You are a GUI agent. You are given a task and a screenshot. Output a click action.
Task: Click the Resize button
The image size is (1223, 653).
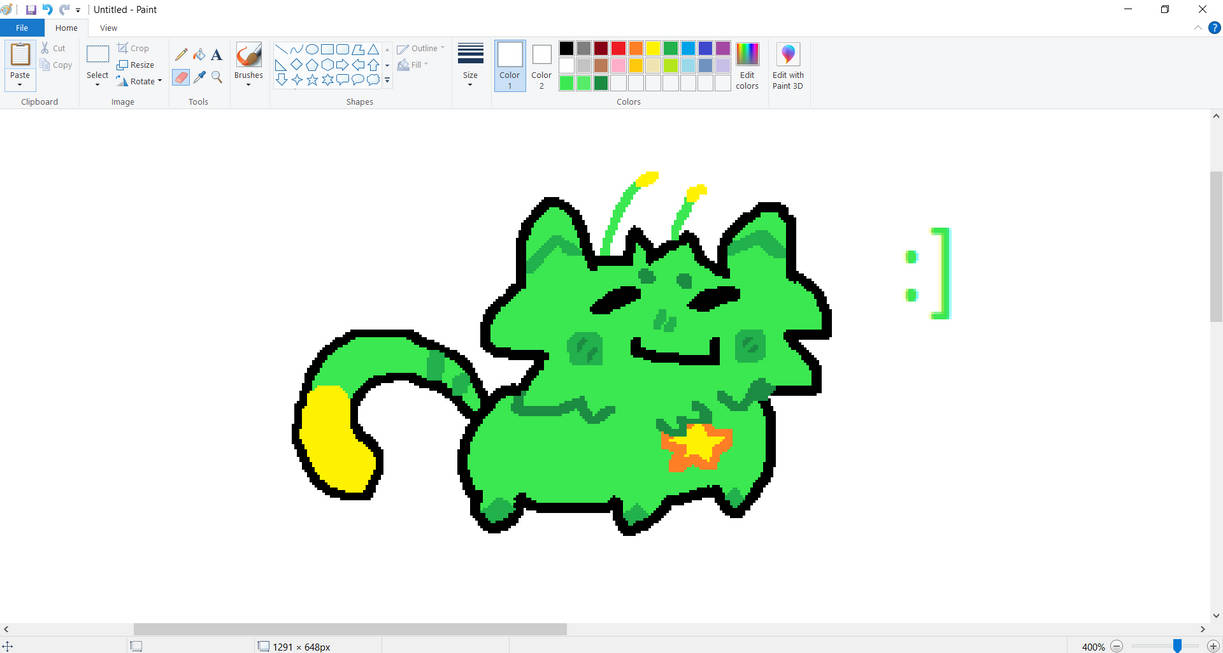point(135,65)
